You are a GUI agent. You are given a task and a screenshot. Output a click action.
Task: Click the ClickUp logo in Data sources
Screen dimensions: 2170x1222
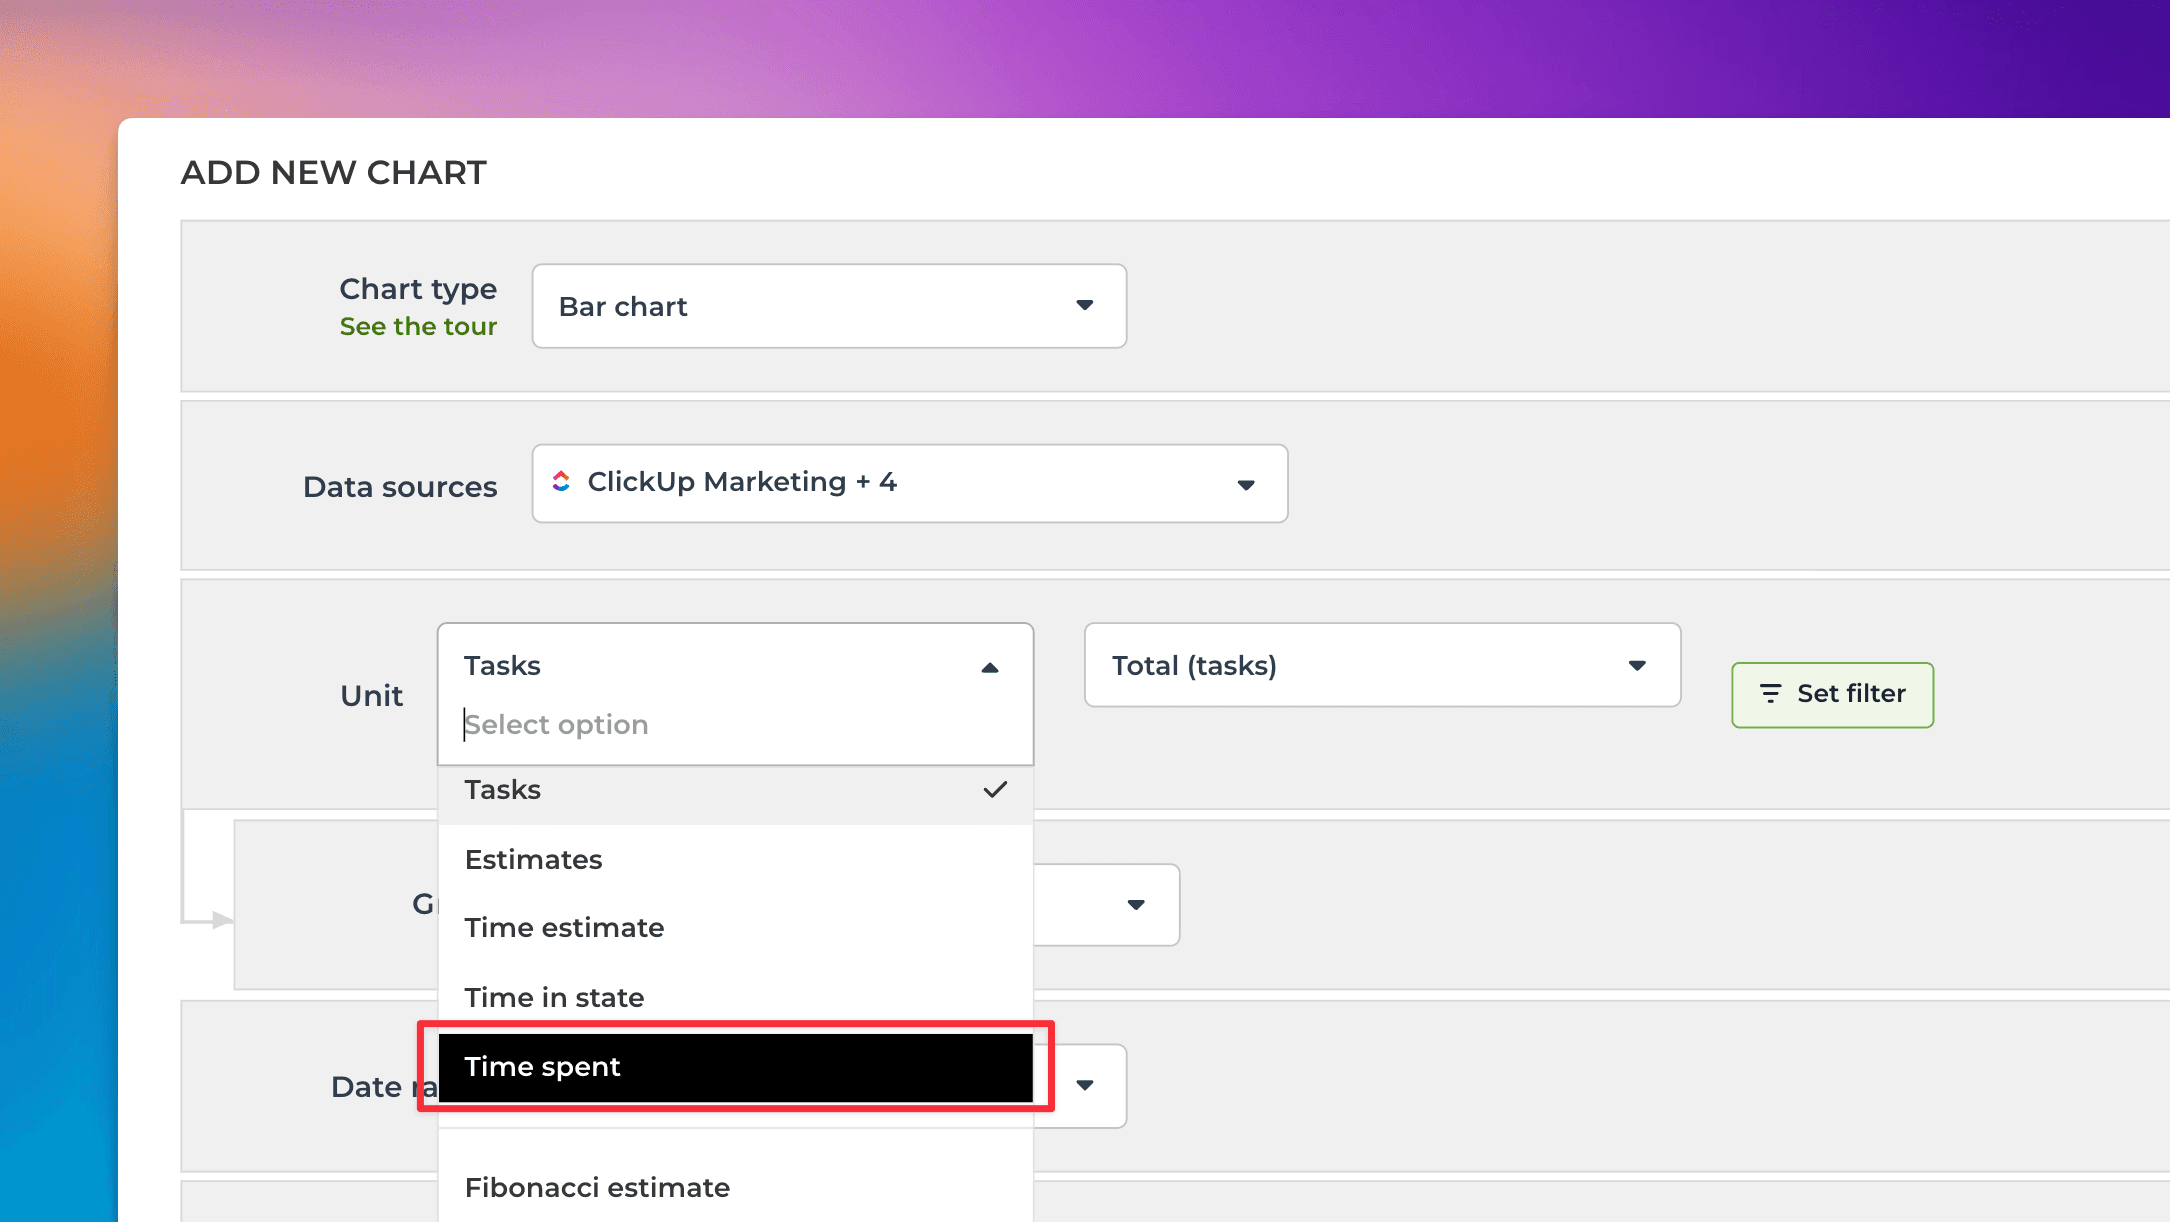(x=561, y=482)
